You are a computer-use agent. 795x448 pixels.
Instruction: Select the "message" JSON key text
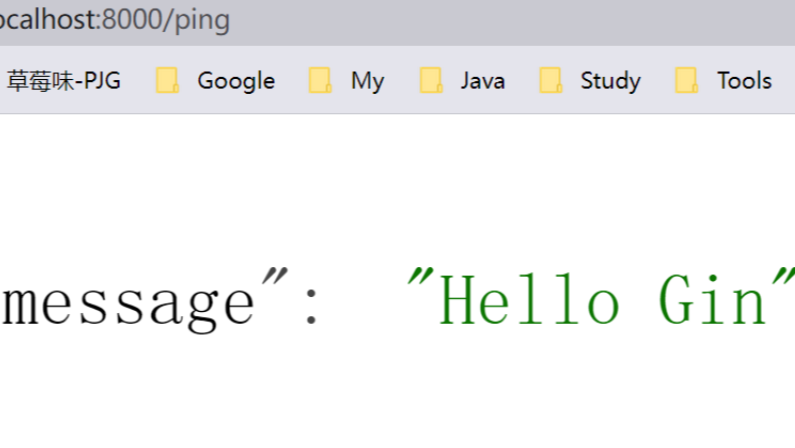[144, 301]
